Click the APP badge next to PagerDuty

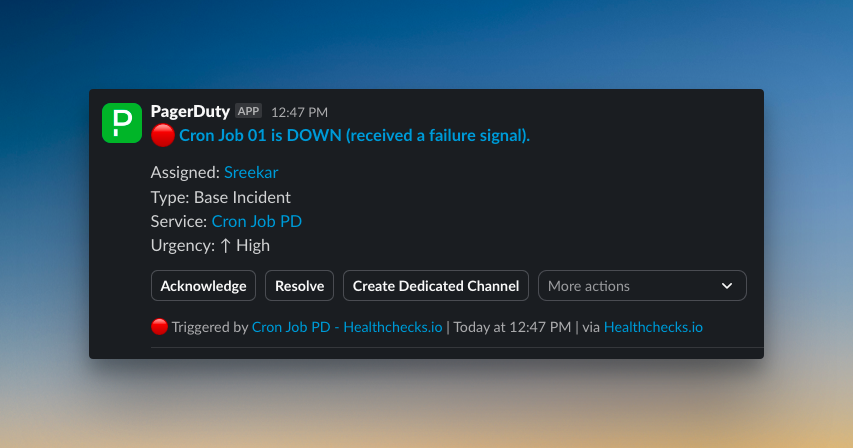(x=249, y=111)
